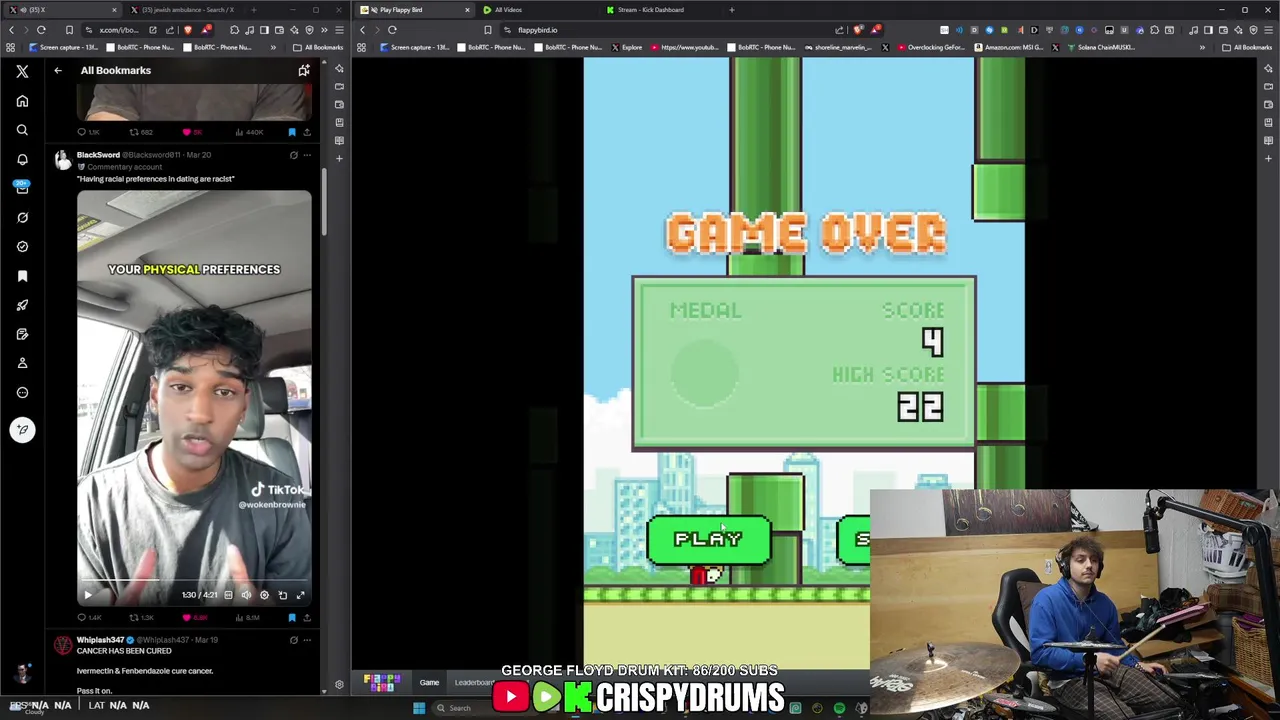Click tweet video progress bar
The width and height of the screenshot is (1280, 720).
pyautogui.click(x=194, y=580)
